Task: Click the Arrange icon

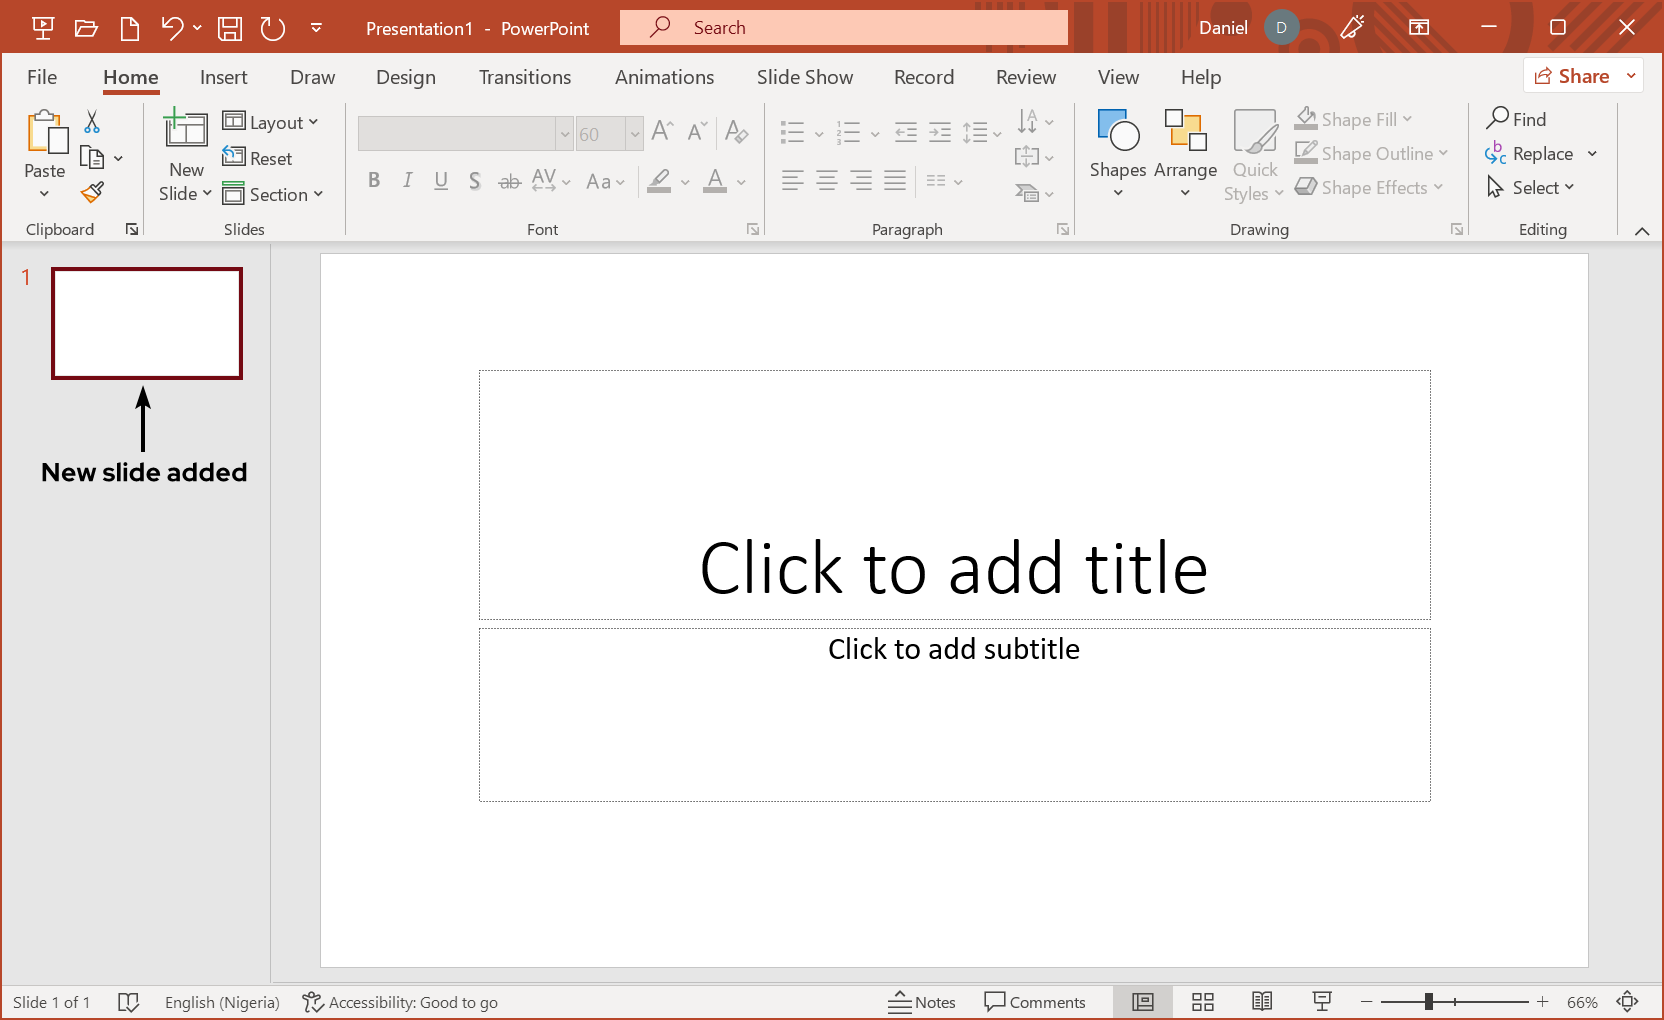Action: click(x=1185, y=152)
